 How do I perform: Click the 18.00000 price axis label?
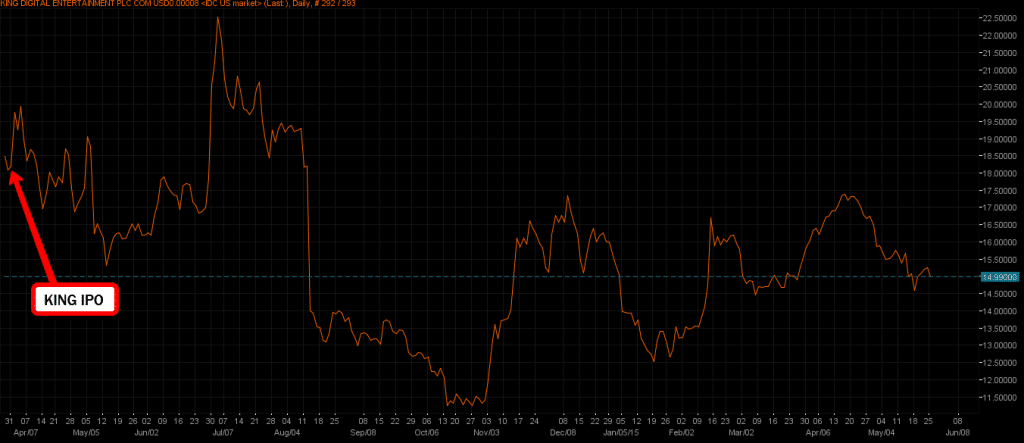click(x=999, y=173)
